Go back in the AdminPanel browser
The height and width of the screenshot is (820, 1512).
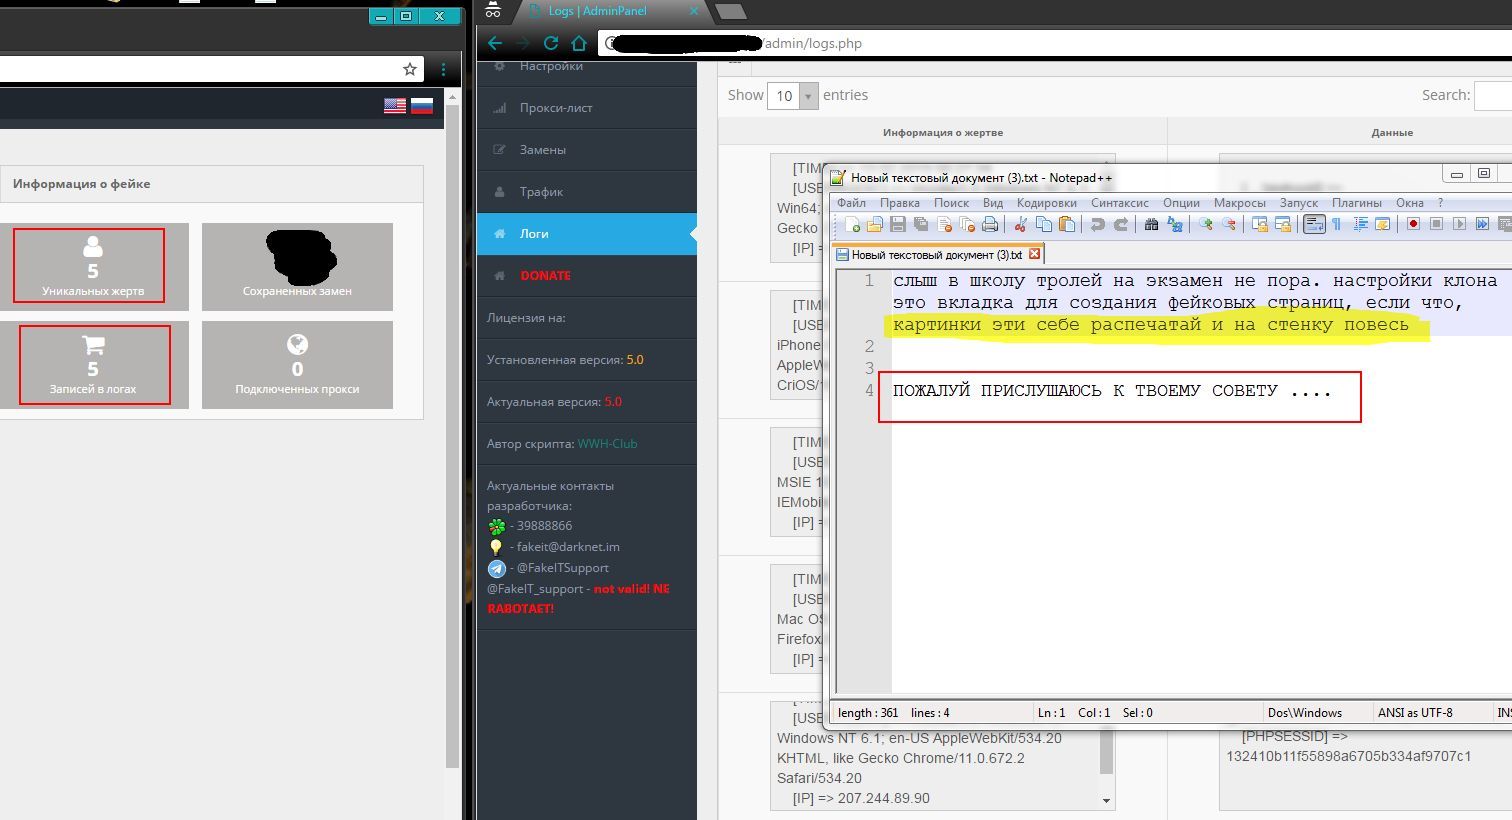point(495,43)
